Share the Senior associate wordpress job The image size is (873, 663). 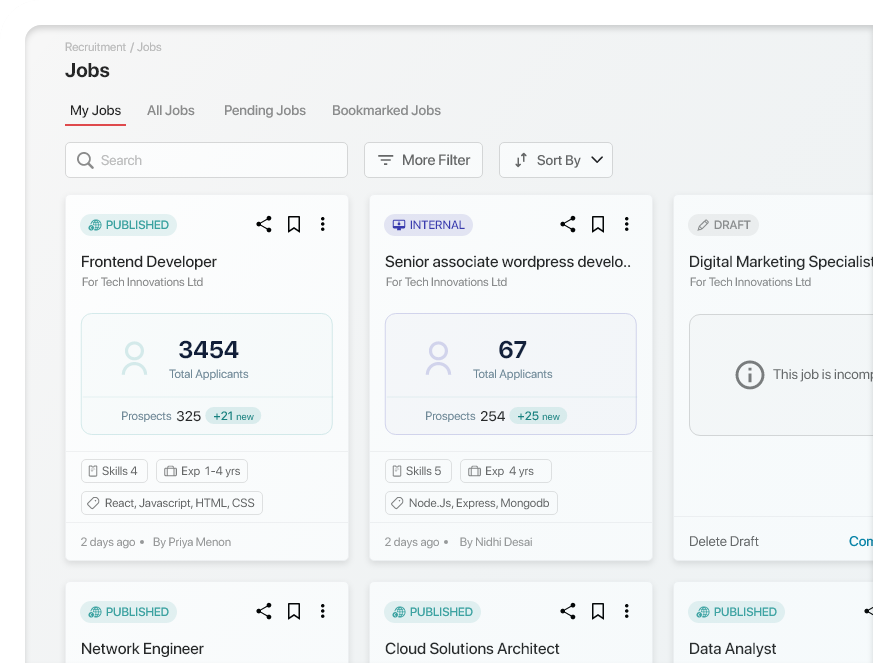568,224
